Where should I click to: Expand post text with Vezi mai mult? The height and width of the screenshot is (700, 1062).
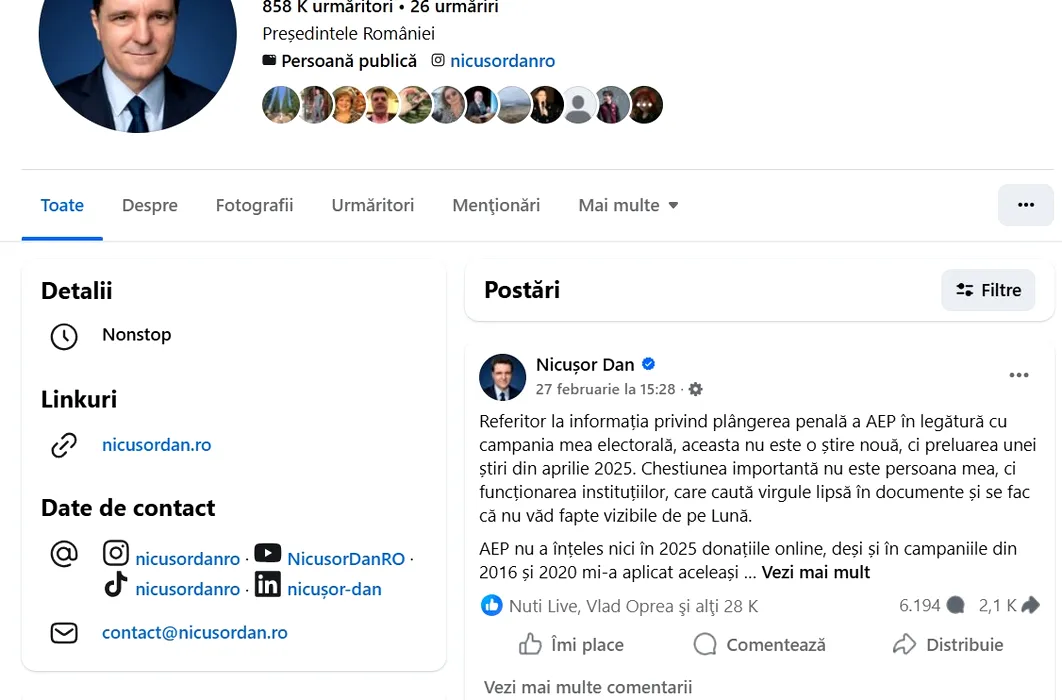[x=815, y=573]
